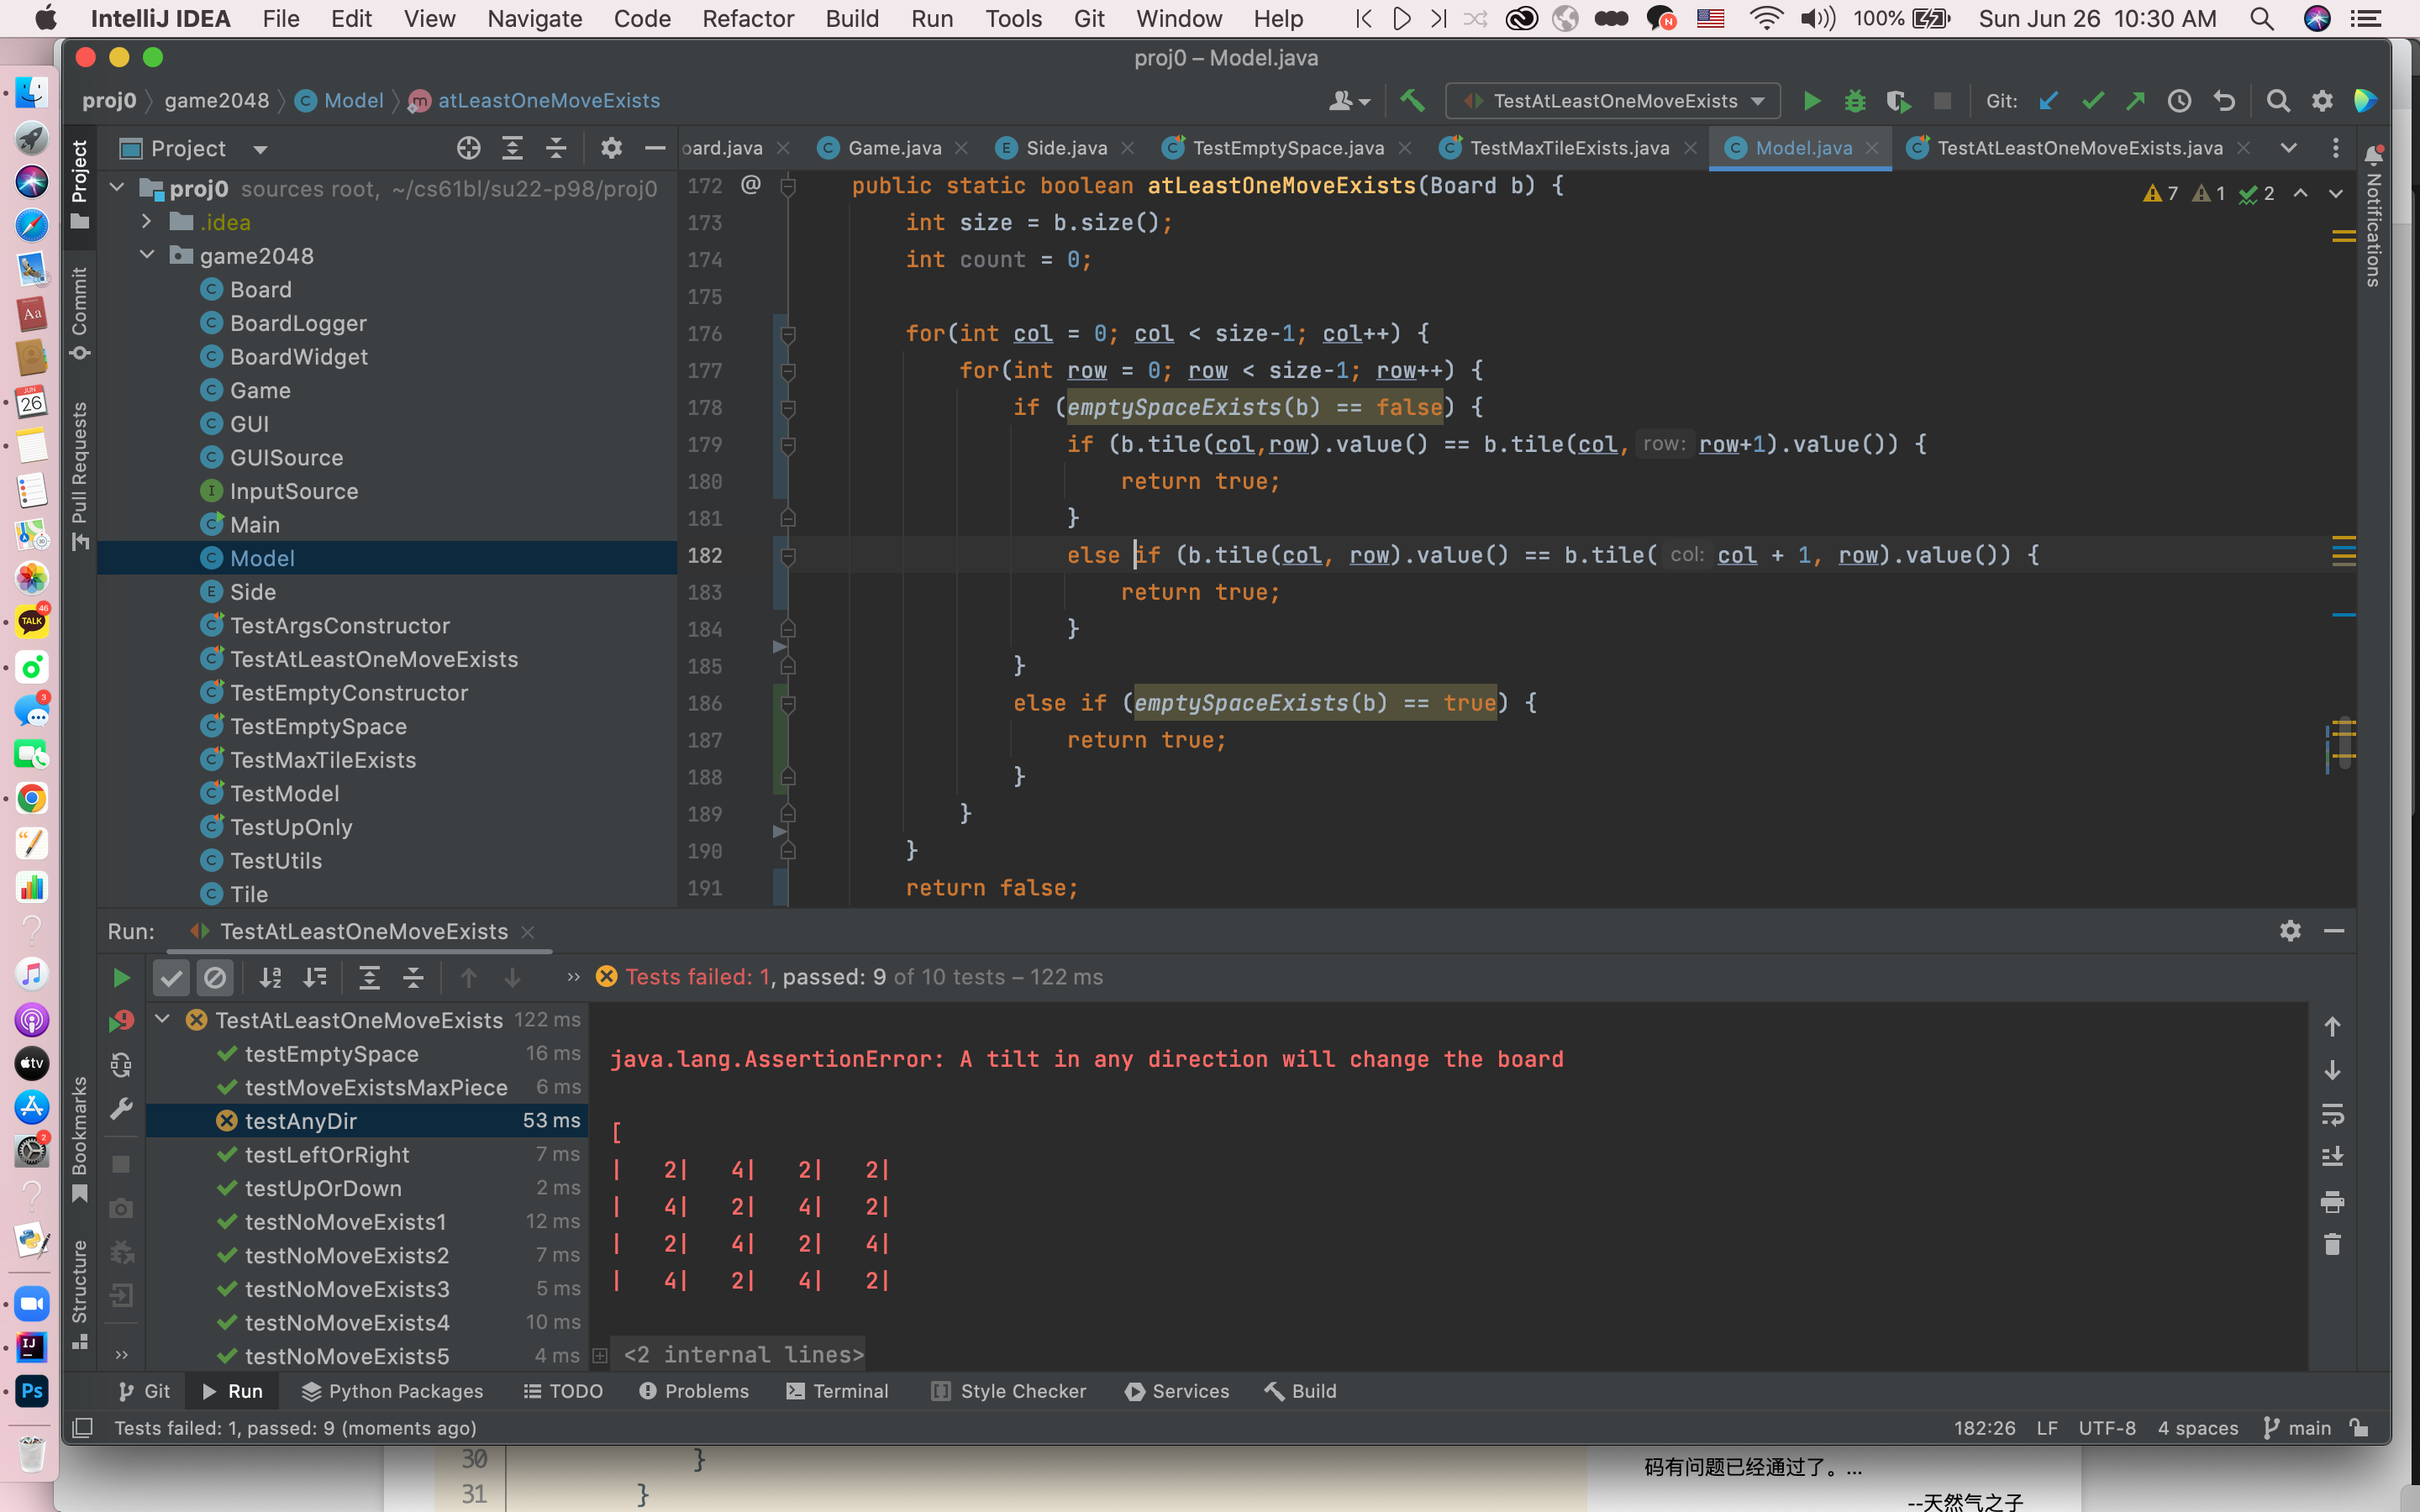Click the Debug bug icon

point(1855,101)
